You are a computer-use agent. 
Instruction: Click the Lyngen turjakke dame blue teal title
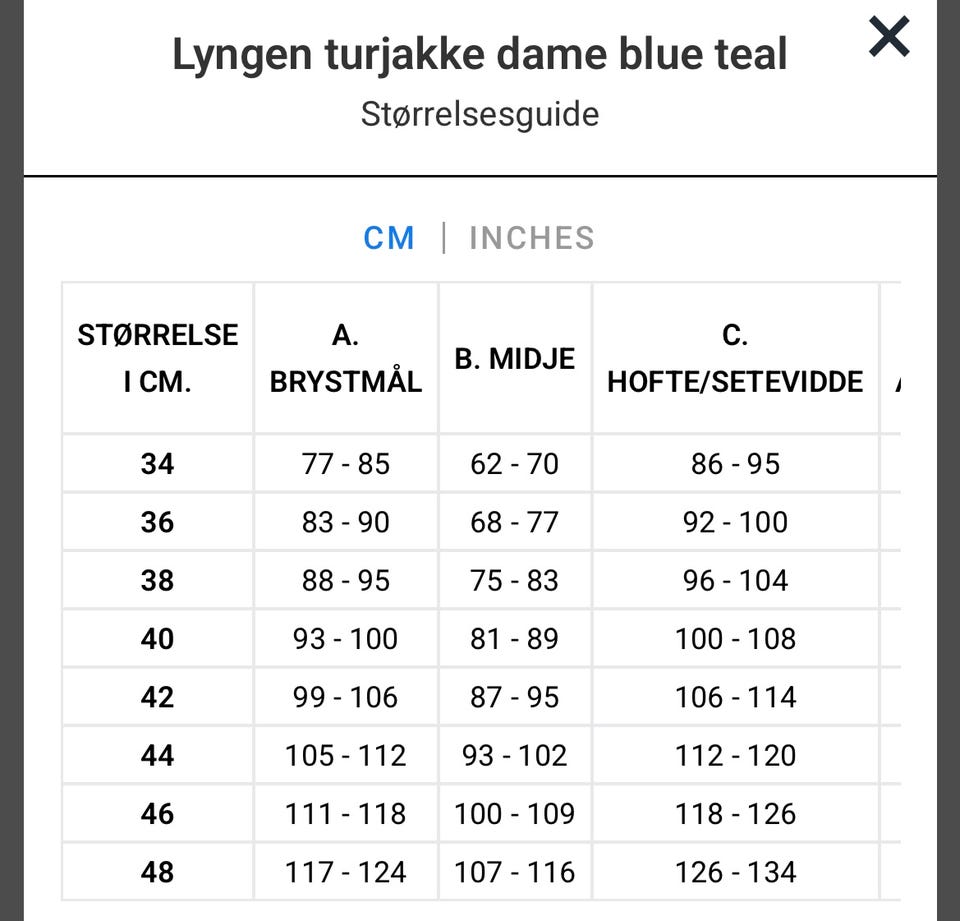pyautogui.click(x=480, y=55)
